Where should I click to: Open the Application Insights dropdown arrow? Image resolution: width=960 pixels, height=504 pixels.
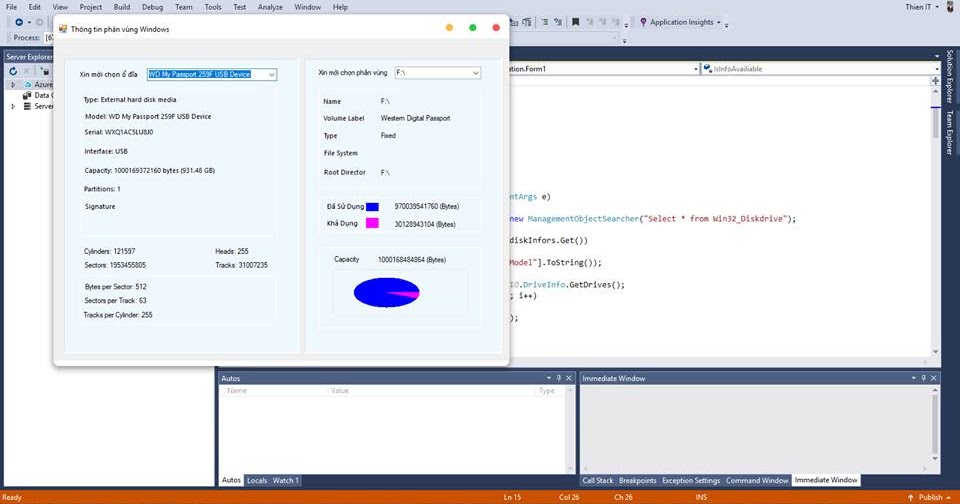[x=719, y=23]
